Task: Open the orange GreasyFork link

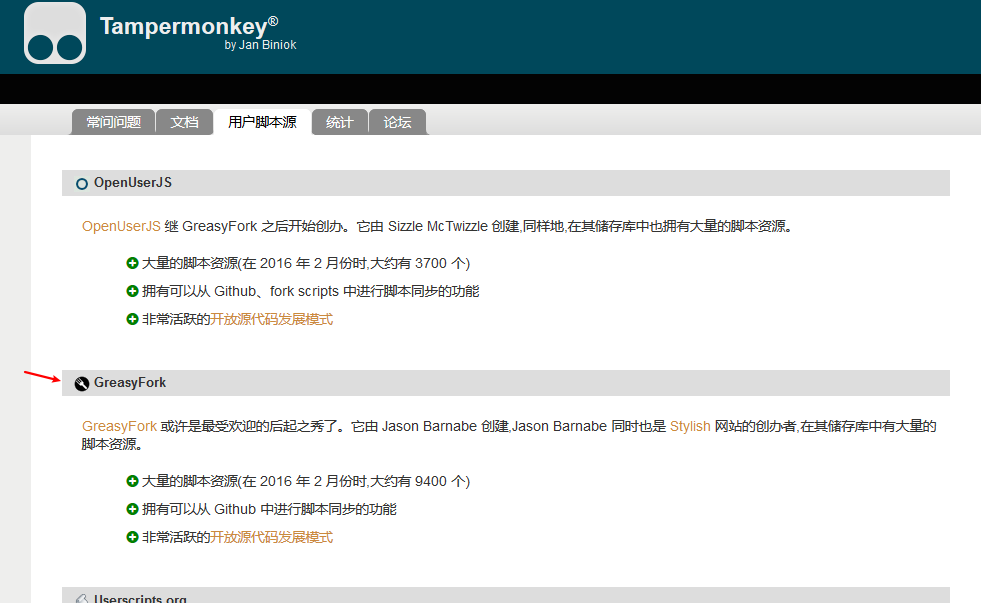Action: [x=119, y=427]
